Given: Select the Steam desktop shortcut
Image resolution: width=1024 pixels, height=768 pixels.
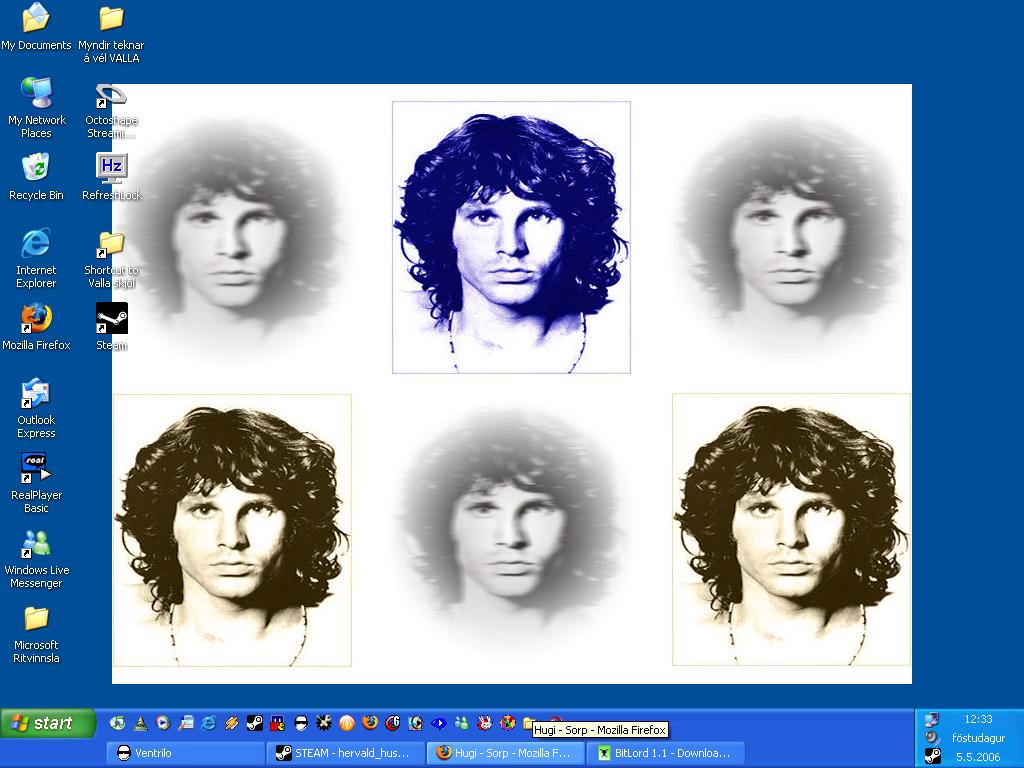Looking at the screenshot, I should [112, 327].
